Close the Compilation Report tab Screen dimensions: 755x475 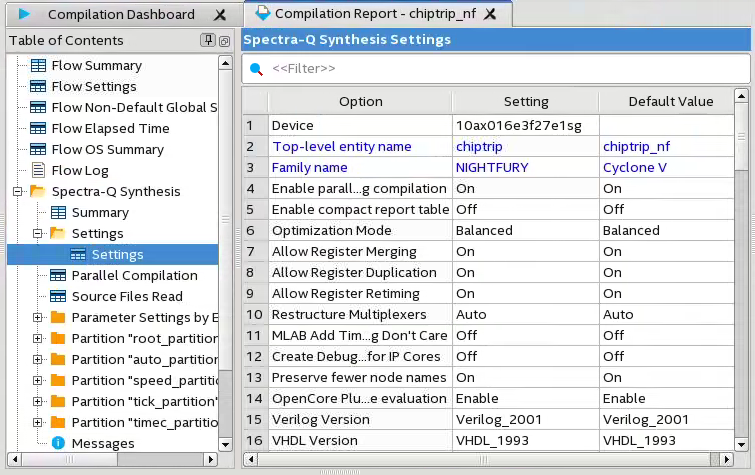pyautogui.click(x=491, y=15)
